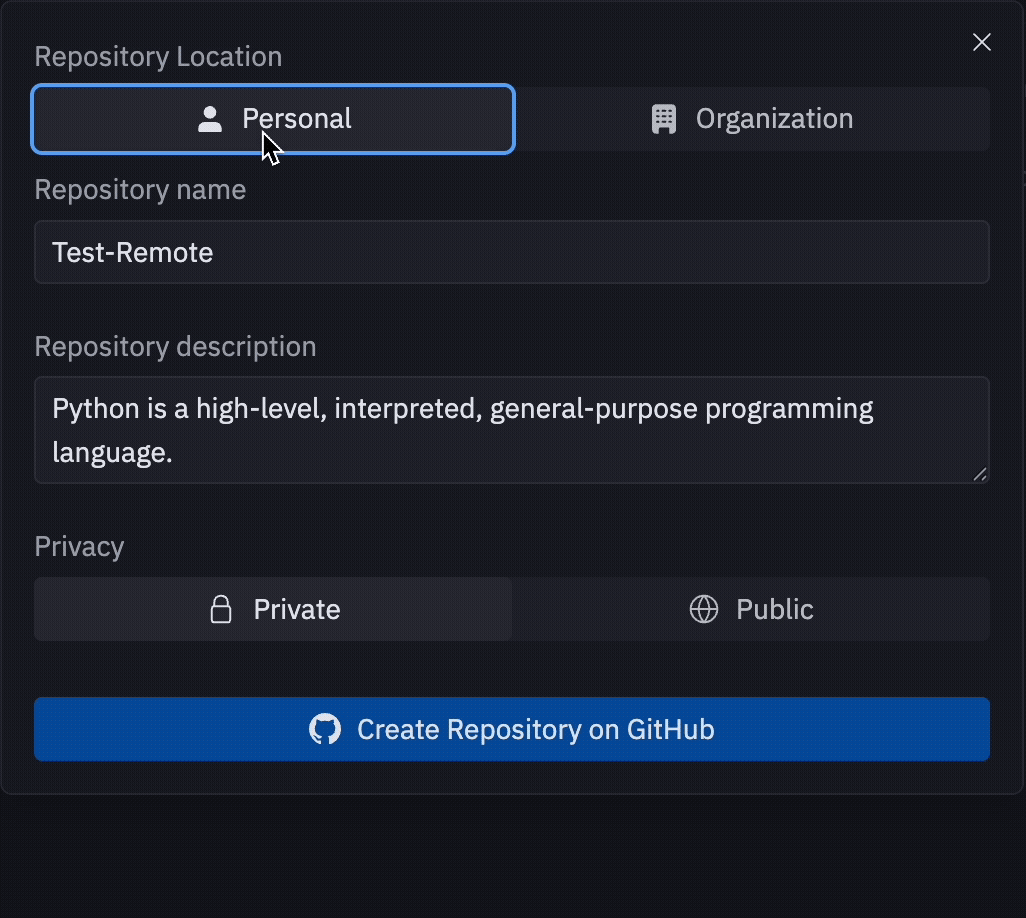1026x918 pixels.
Task: Choose Public privacy option
Action: pyautogui.click(x=752, y=609)
